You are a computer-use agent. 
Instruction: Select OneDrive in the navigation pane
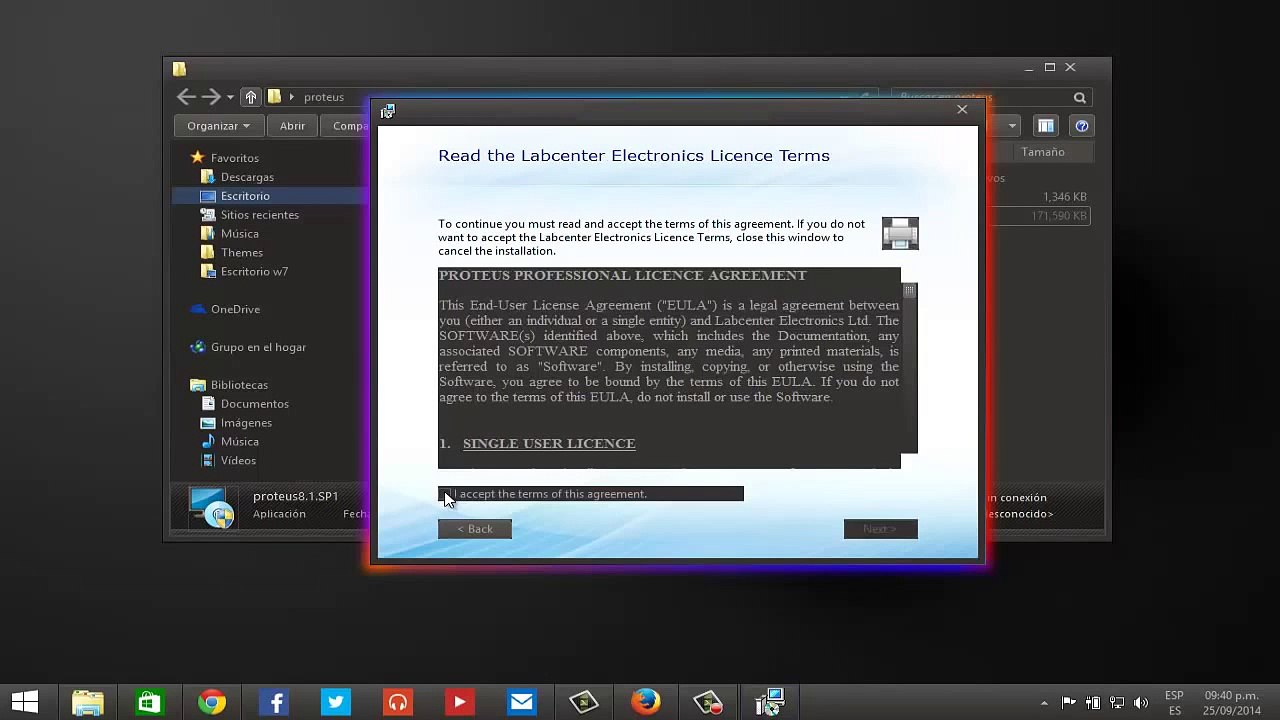(235, 310)
